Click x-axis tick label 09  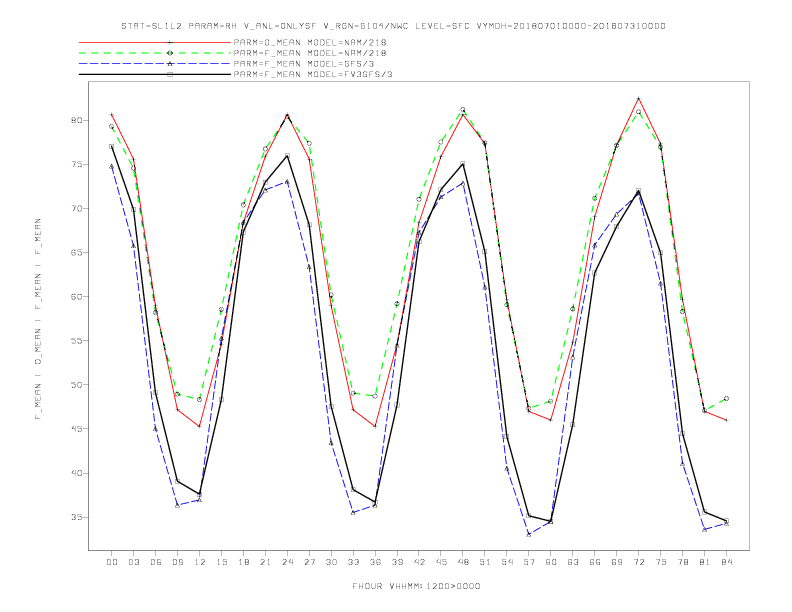[177, 562]
